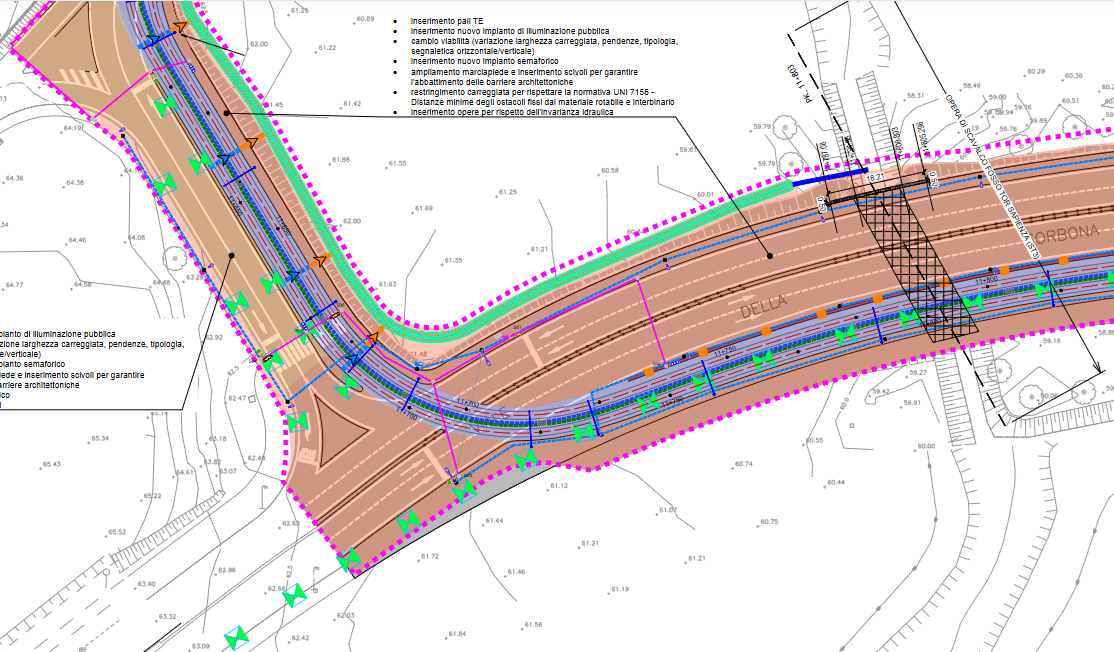
Task: Click the 65.52 elevation point label
Action: click(x=118, y=532)
